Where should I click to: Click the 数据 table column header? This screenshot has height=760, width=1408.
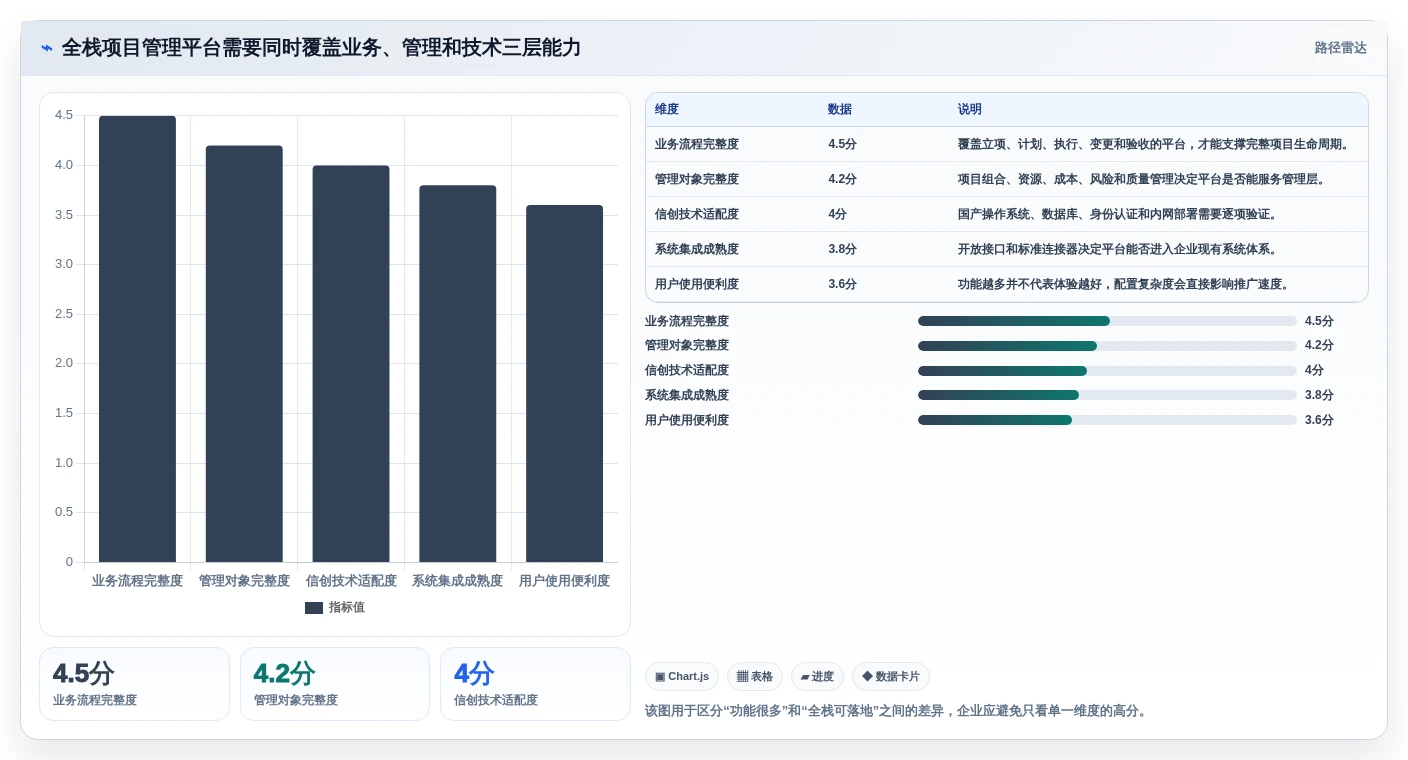pyautogui.click(x=840, y=110)
